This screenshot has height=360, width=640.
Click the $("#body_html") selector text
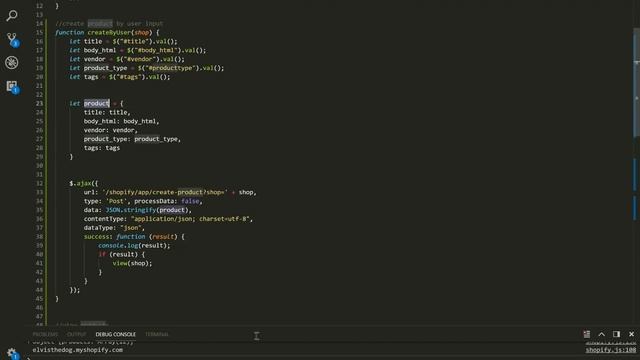[154, 50]
